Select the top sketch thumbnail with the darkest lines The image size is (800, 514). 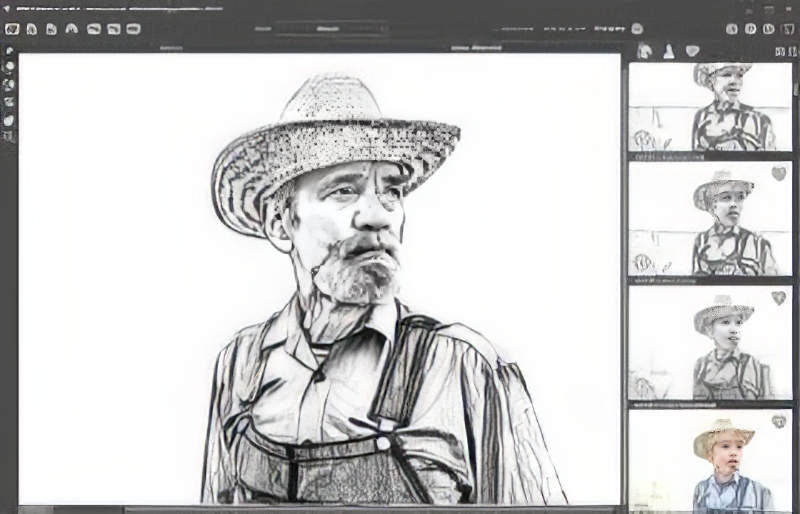click(710, 107)
